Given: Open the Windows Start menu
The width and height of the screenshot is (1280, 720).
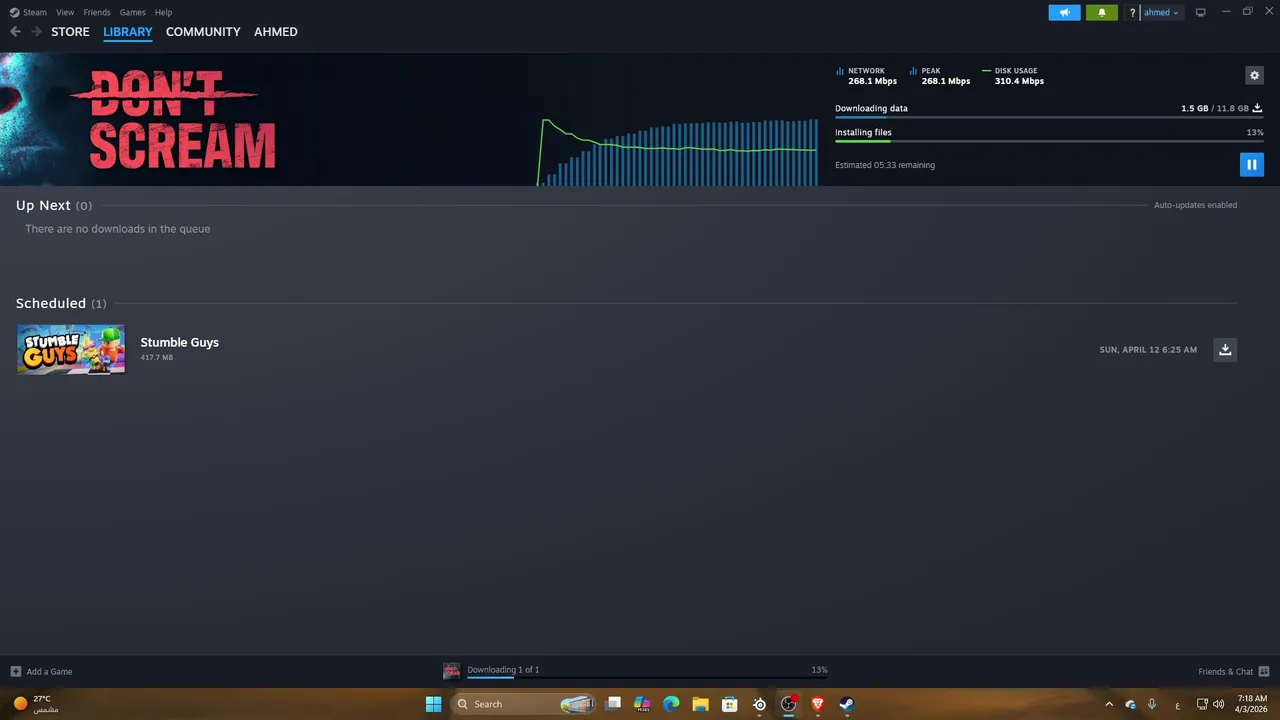Looking at the screenshot, I should pyautogui.click(x=433, y=704).
